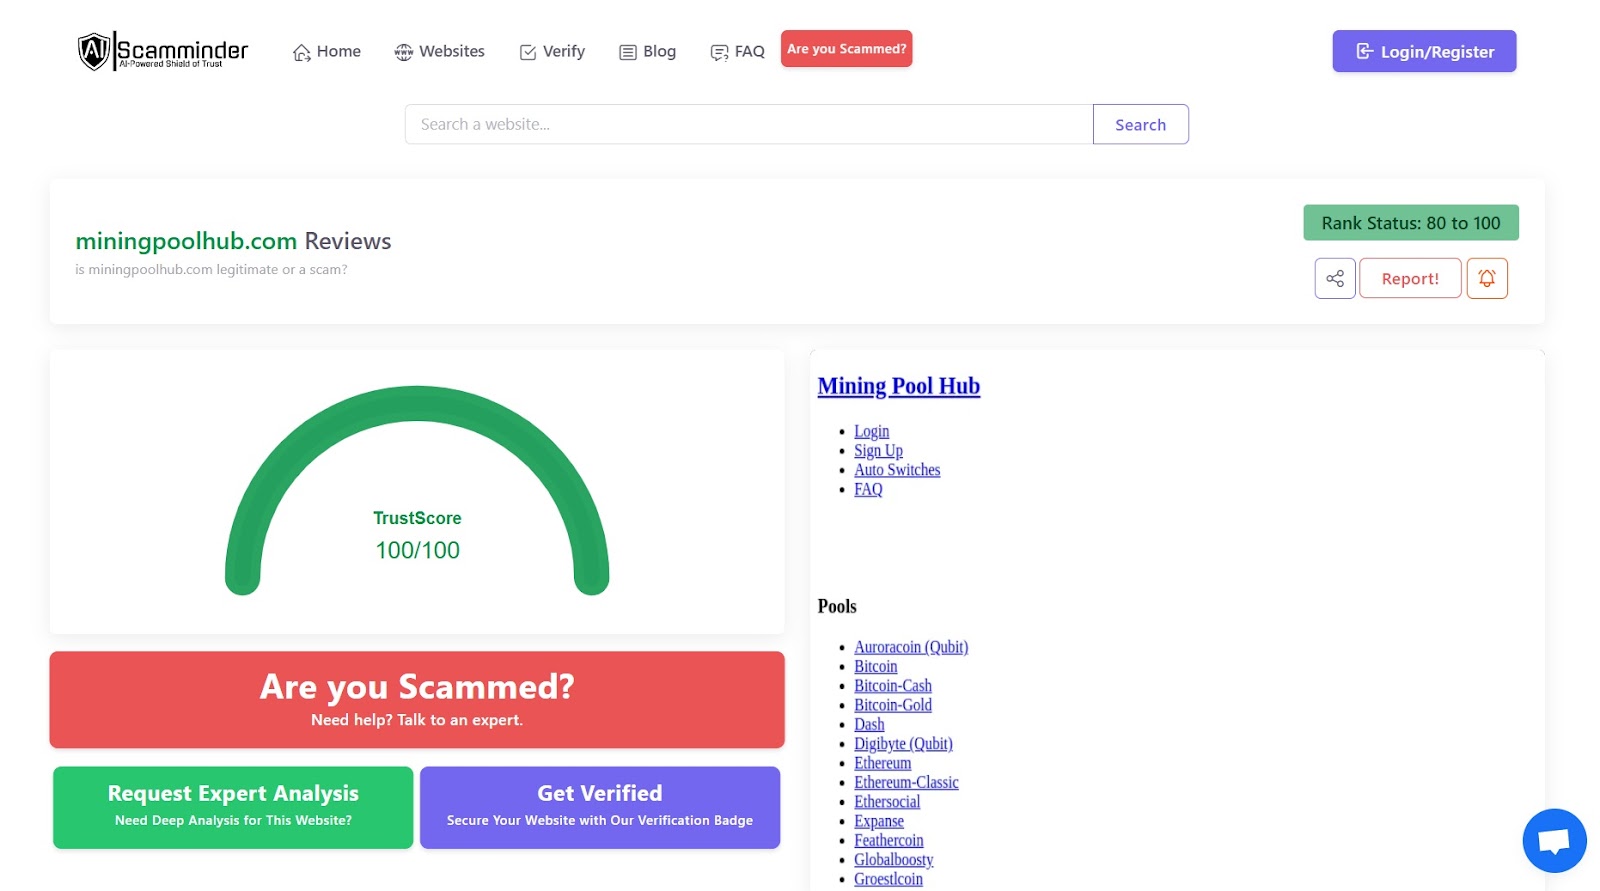
Task: Click the Get Verified button
Action: pos(600,807)
